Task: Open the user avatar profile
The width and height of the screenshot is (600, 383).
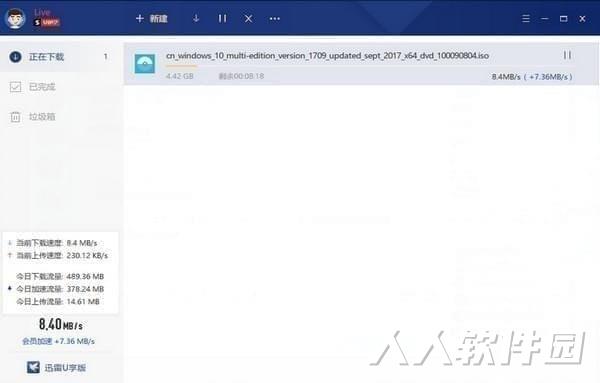Action: pyautogui.click(x=15, y=18)
